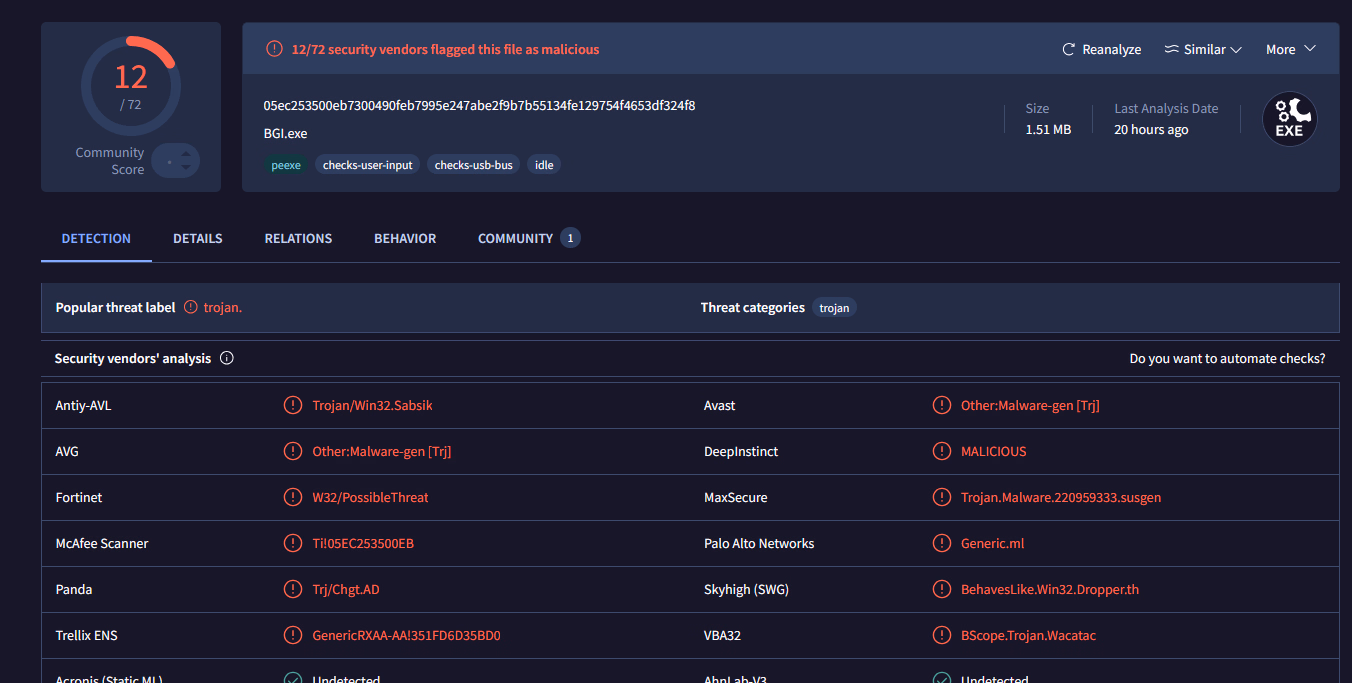Image resolution: width=1352 pixels, height=683 pixels.
Task: Click the EXE file type icon
Action: tap(1289, 120)
